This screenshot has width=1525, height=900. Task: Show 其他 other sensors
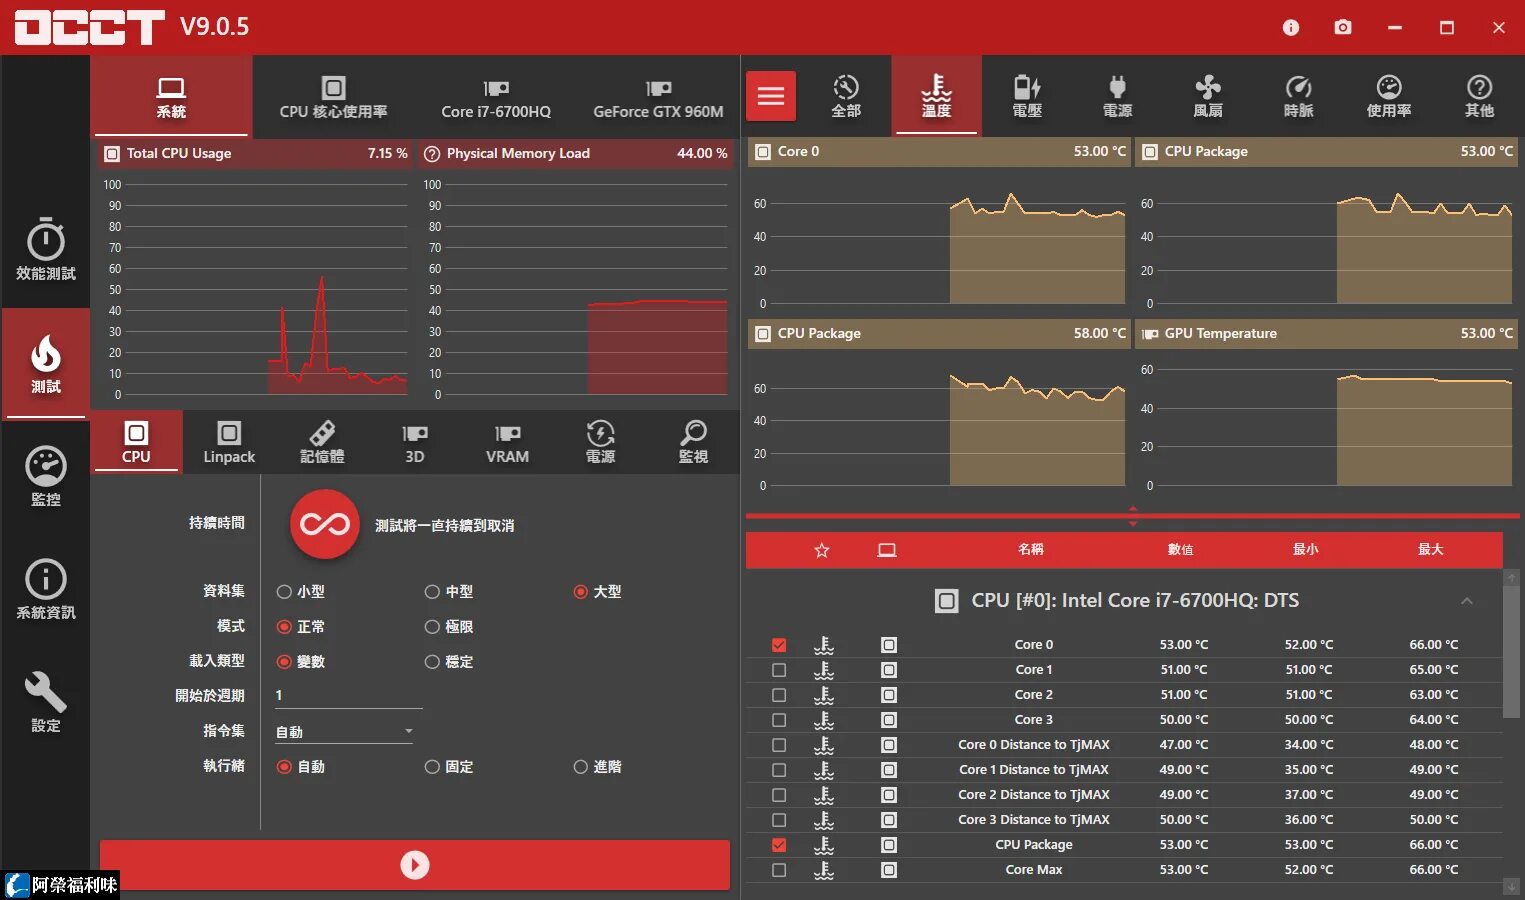point(1479,96)
